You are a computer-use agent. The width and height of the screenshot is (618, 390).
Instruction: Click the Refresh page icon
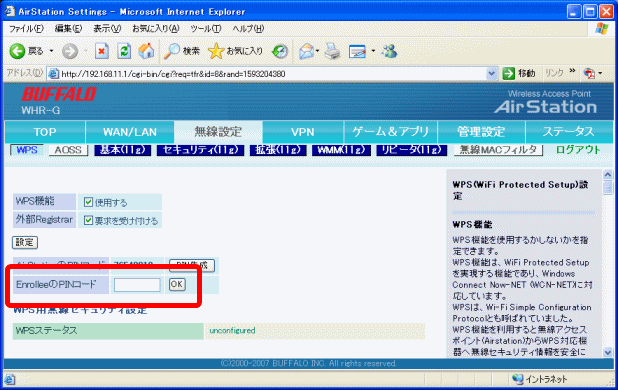click(x=124, y=51)
